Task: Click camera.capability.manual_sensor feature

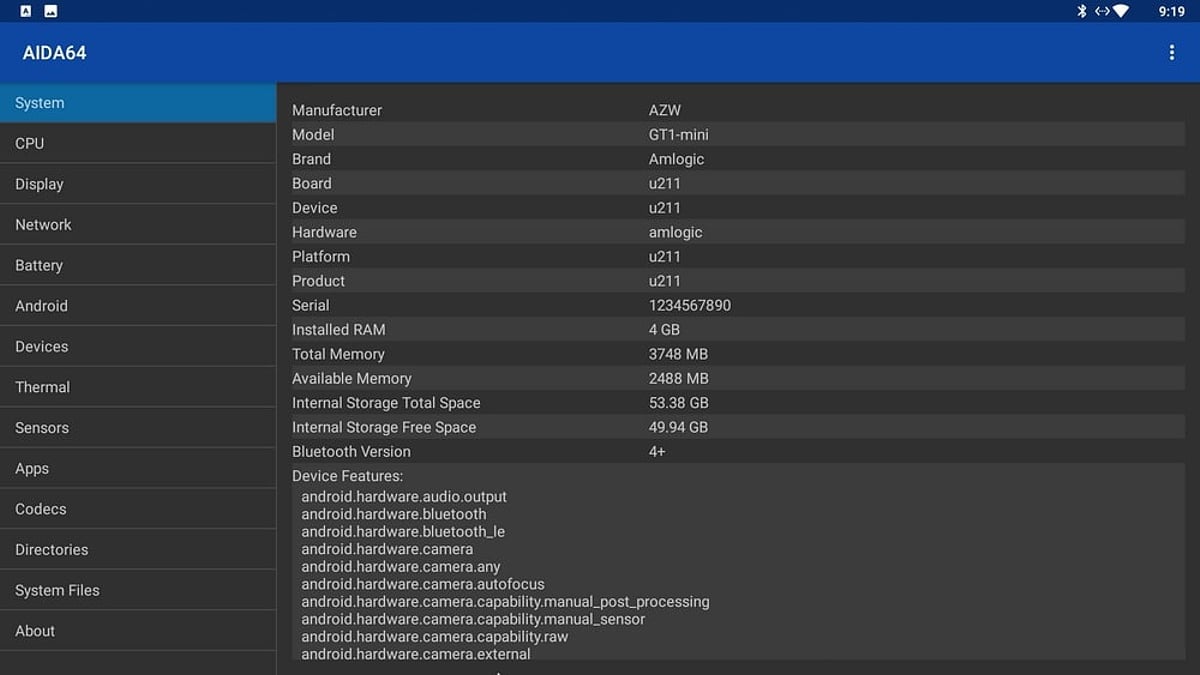Action: [473, 619]
